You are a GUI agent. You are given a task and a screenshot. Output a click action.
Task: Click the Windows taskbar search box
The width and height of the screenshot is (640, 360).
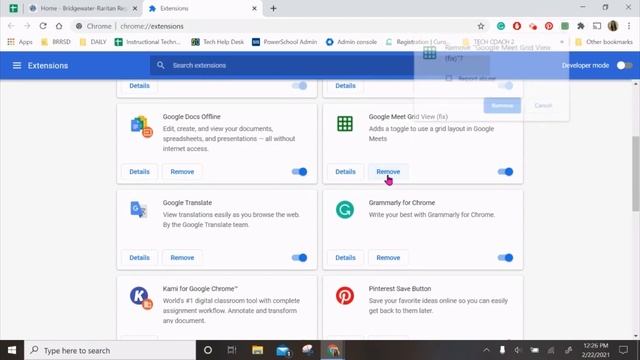pos(110,350)
